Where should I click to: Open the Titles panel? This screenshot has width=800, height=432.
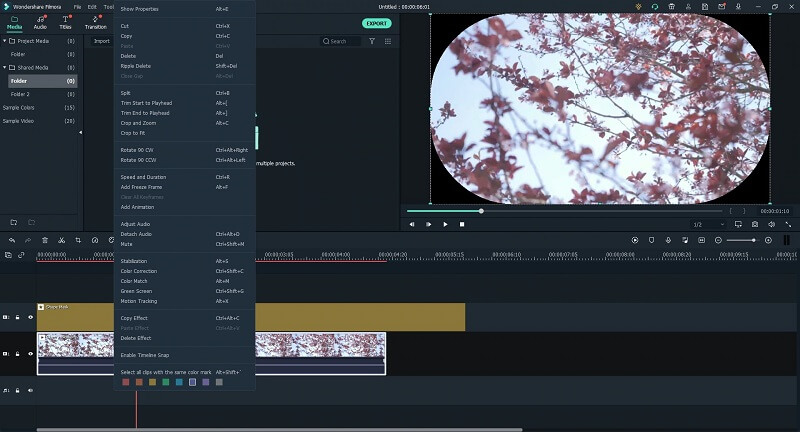(x=66, y=22)
